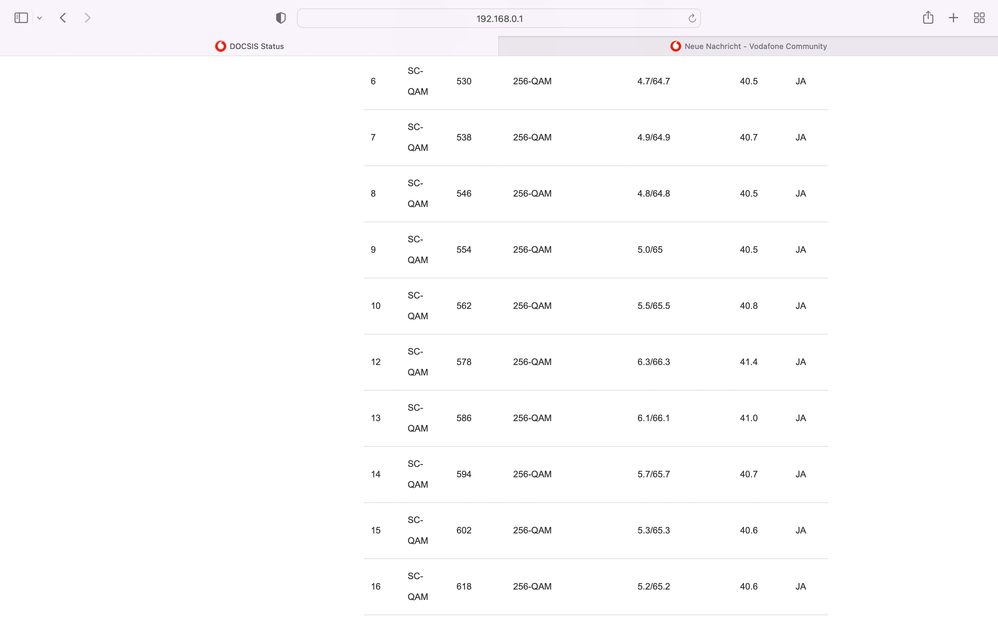Toggle the Safari sidebar icon

21,18
